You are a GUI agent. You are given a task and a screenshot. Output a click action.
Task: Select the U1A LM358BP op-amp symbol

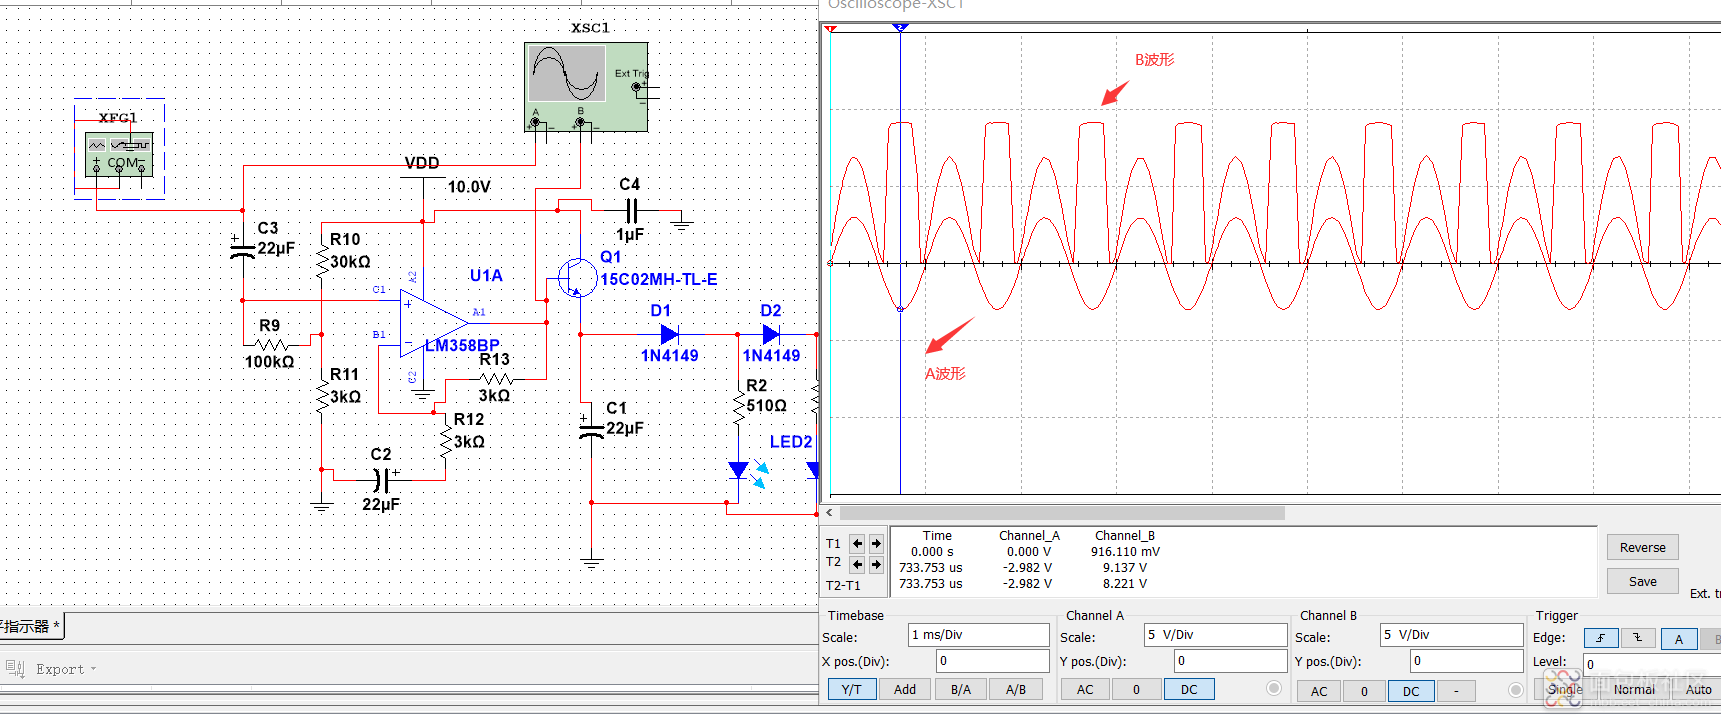[434, 323]
